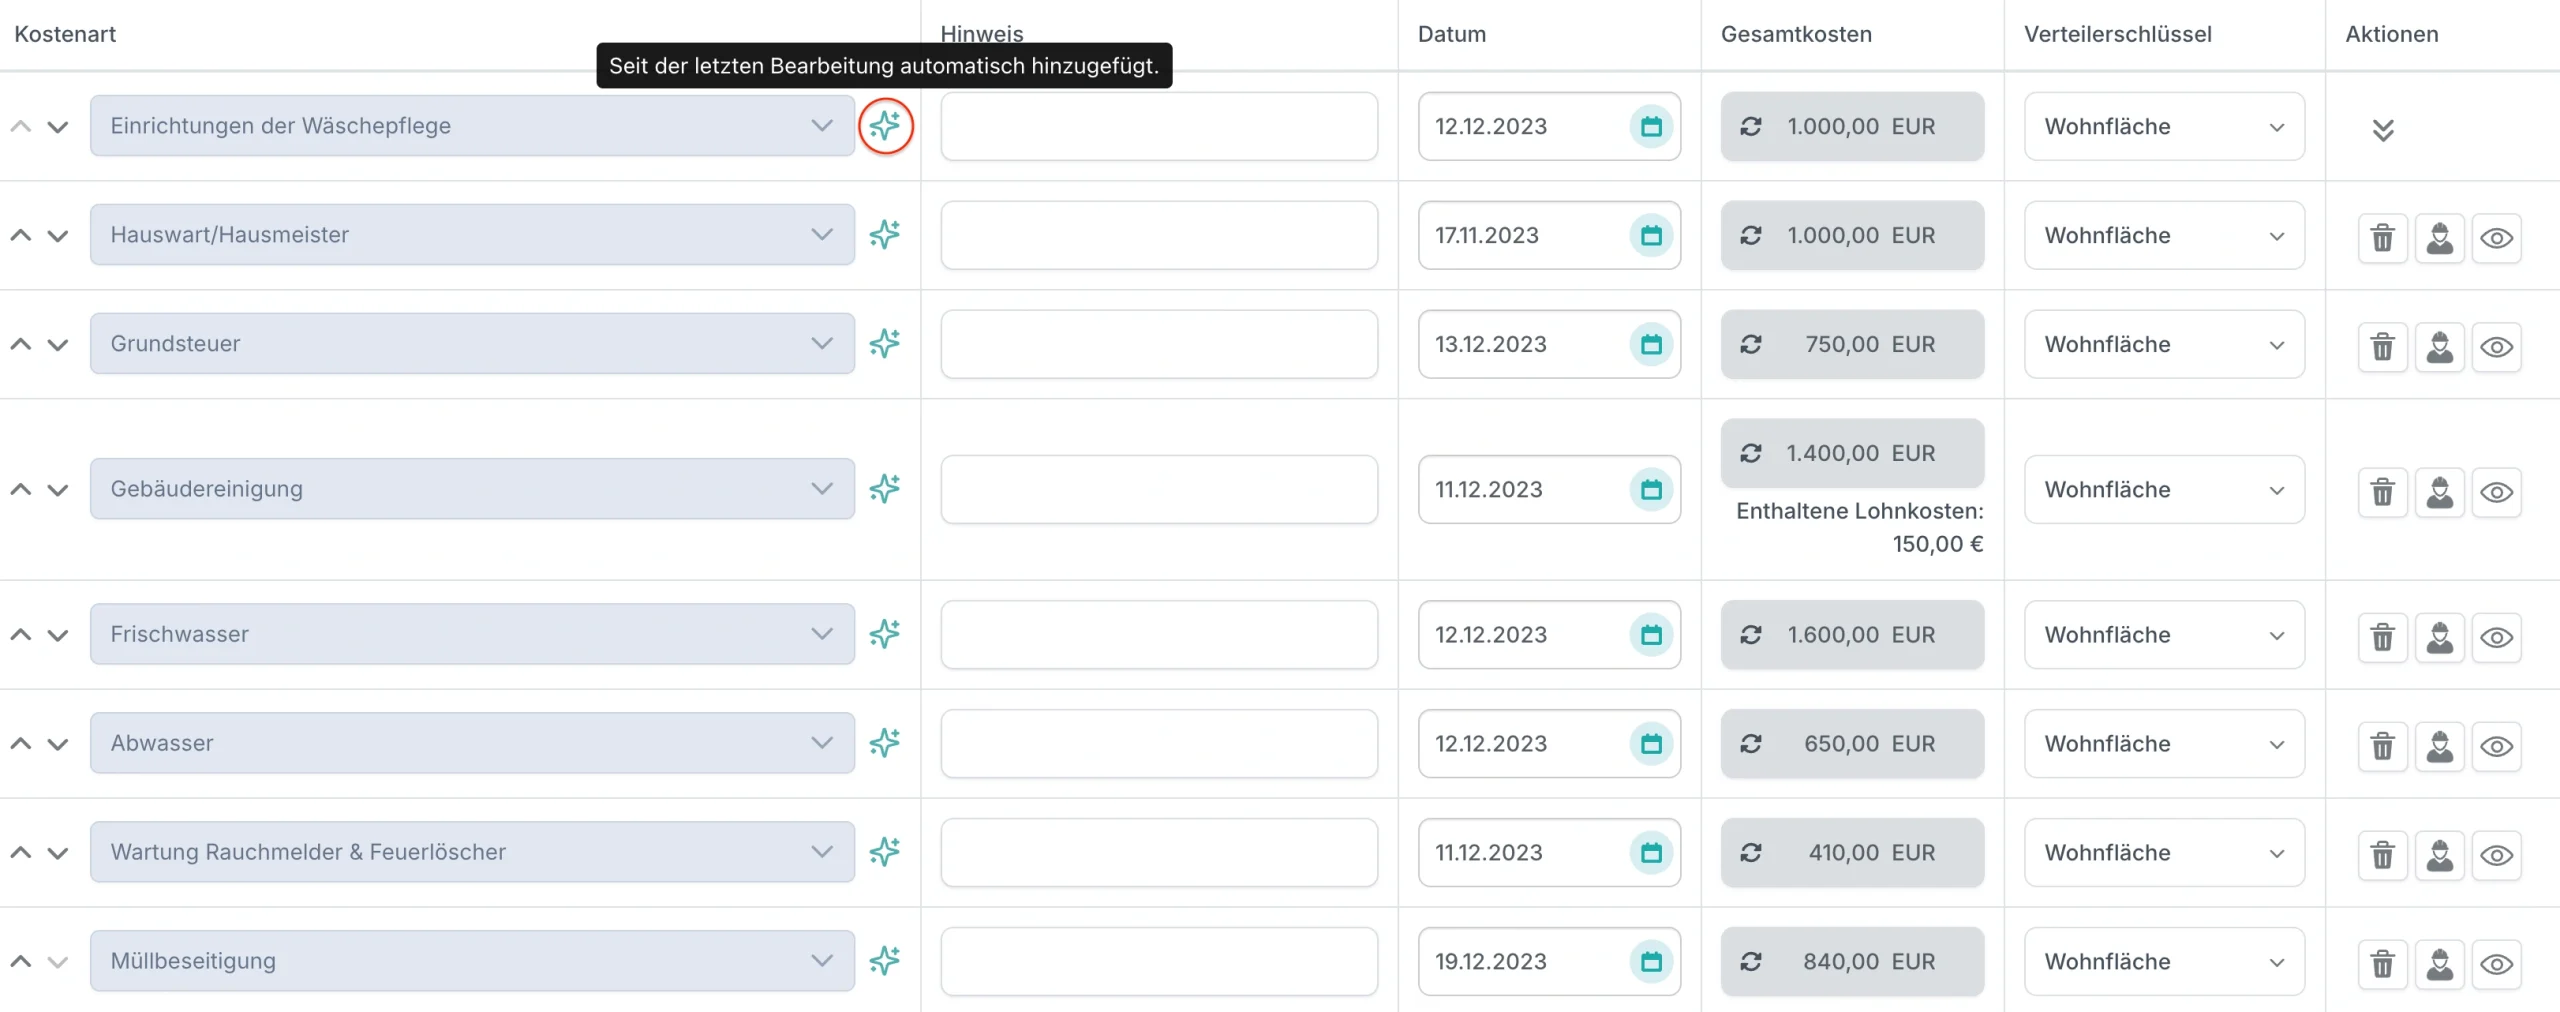Move Einrichtungen der Wäschepflege row down
Image resolution: width=2560 pixels, height=1012 pixels.
(58, 126)
